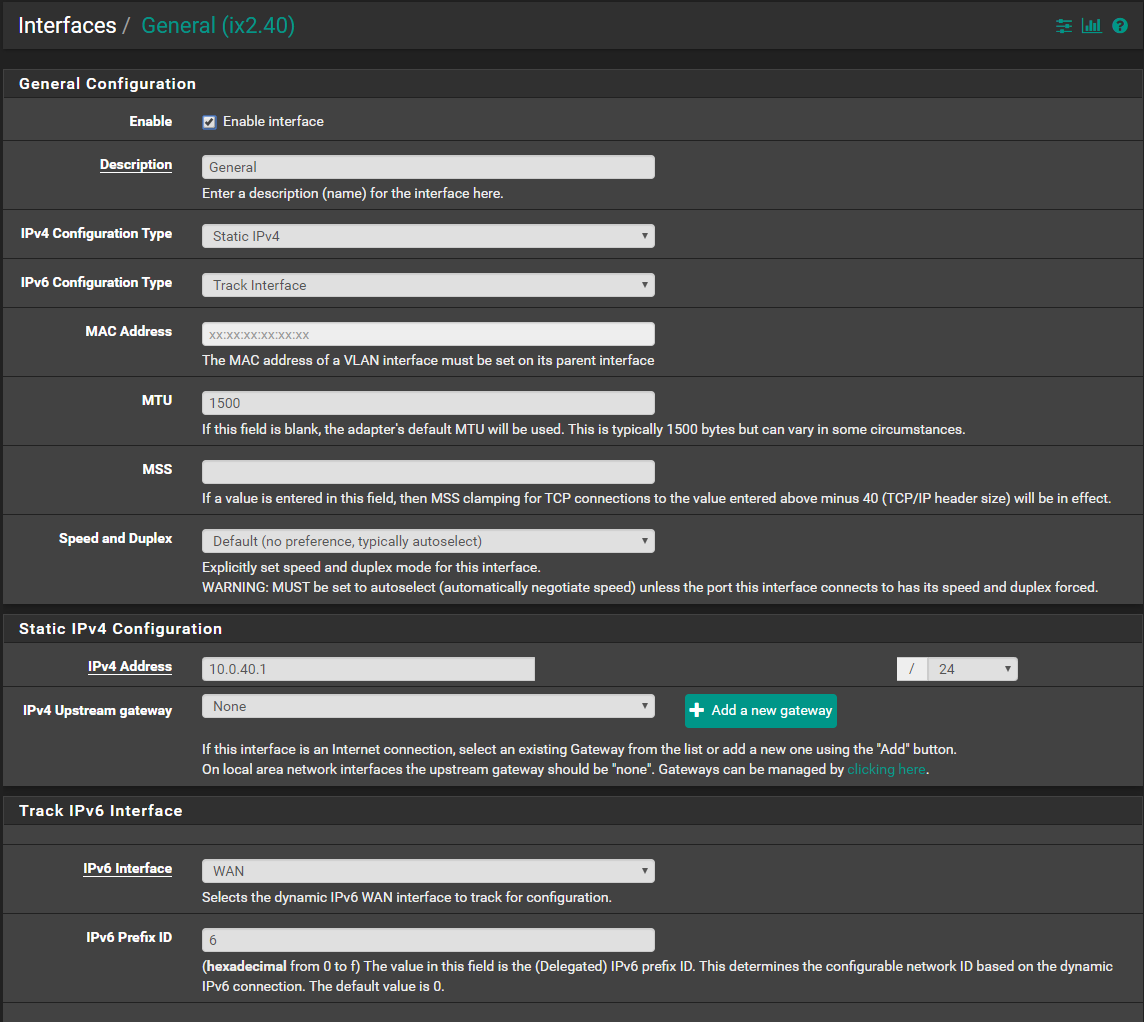
Task: Open IPv4 Configuration Type dropdown
Action: point(428,236)
